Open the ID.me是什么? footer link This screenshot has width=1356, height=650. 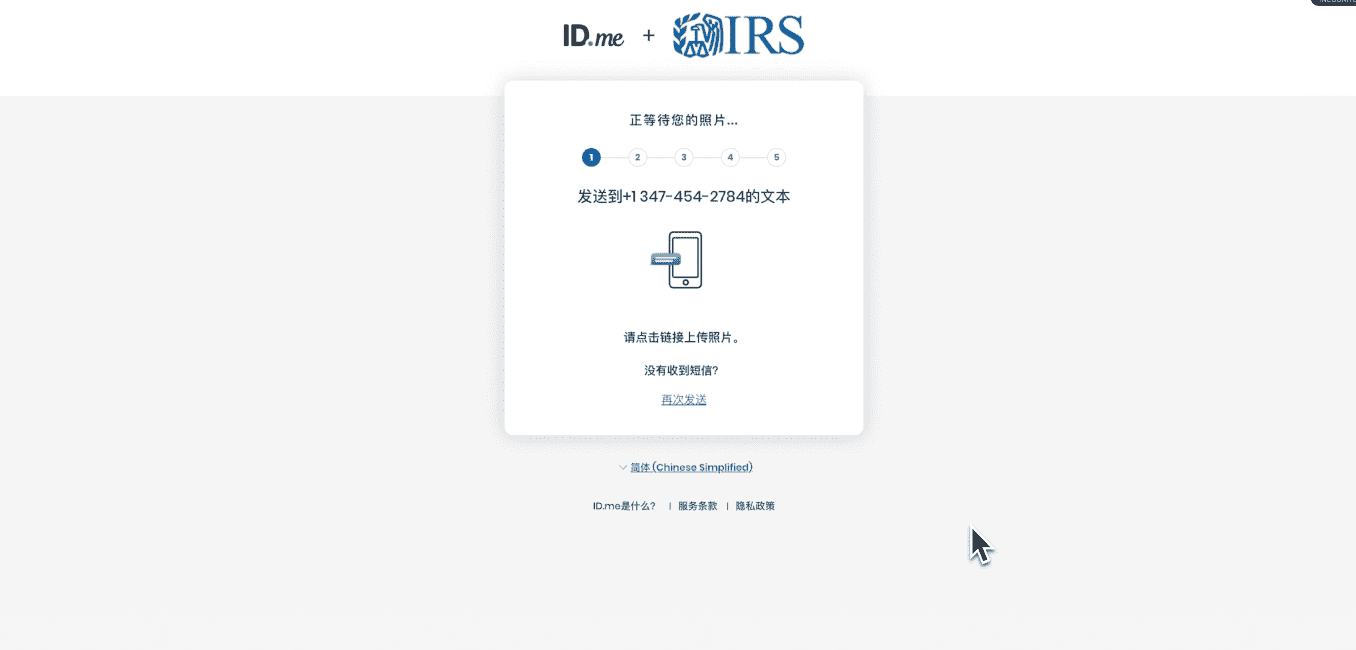tap(624, 506)
